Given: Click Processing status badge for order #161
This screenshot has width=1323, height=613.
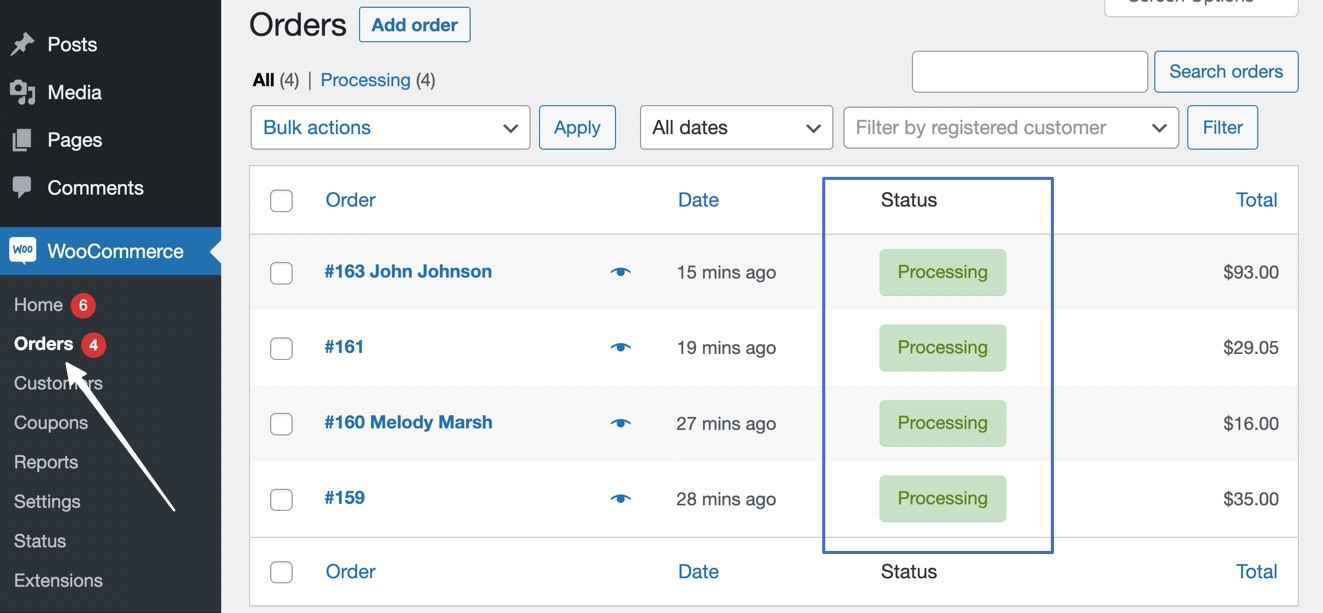Looking at the screenshot, I should click(942, 348).
